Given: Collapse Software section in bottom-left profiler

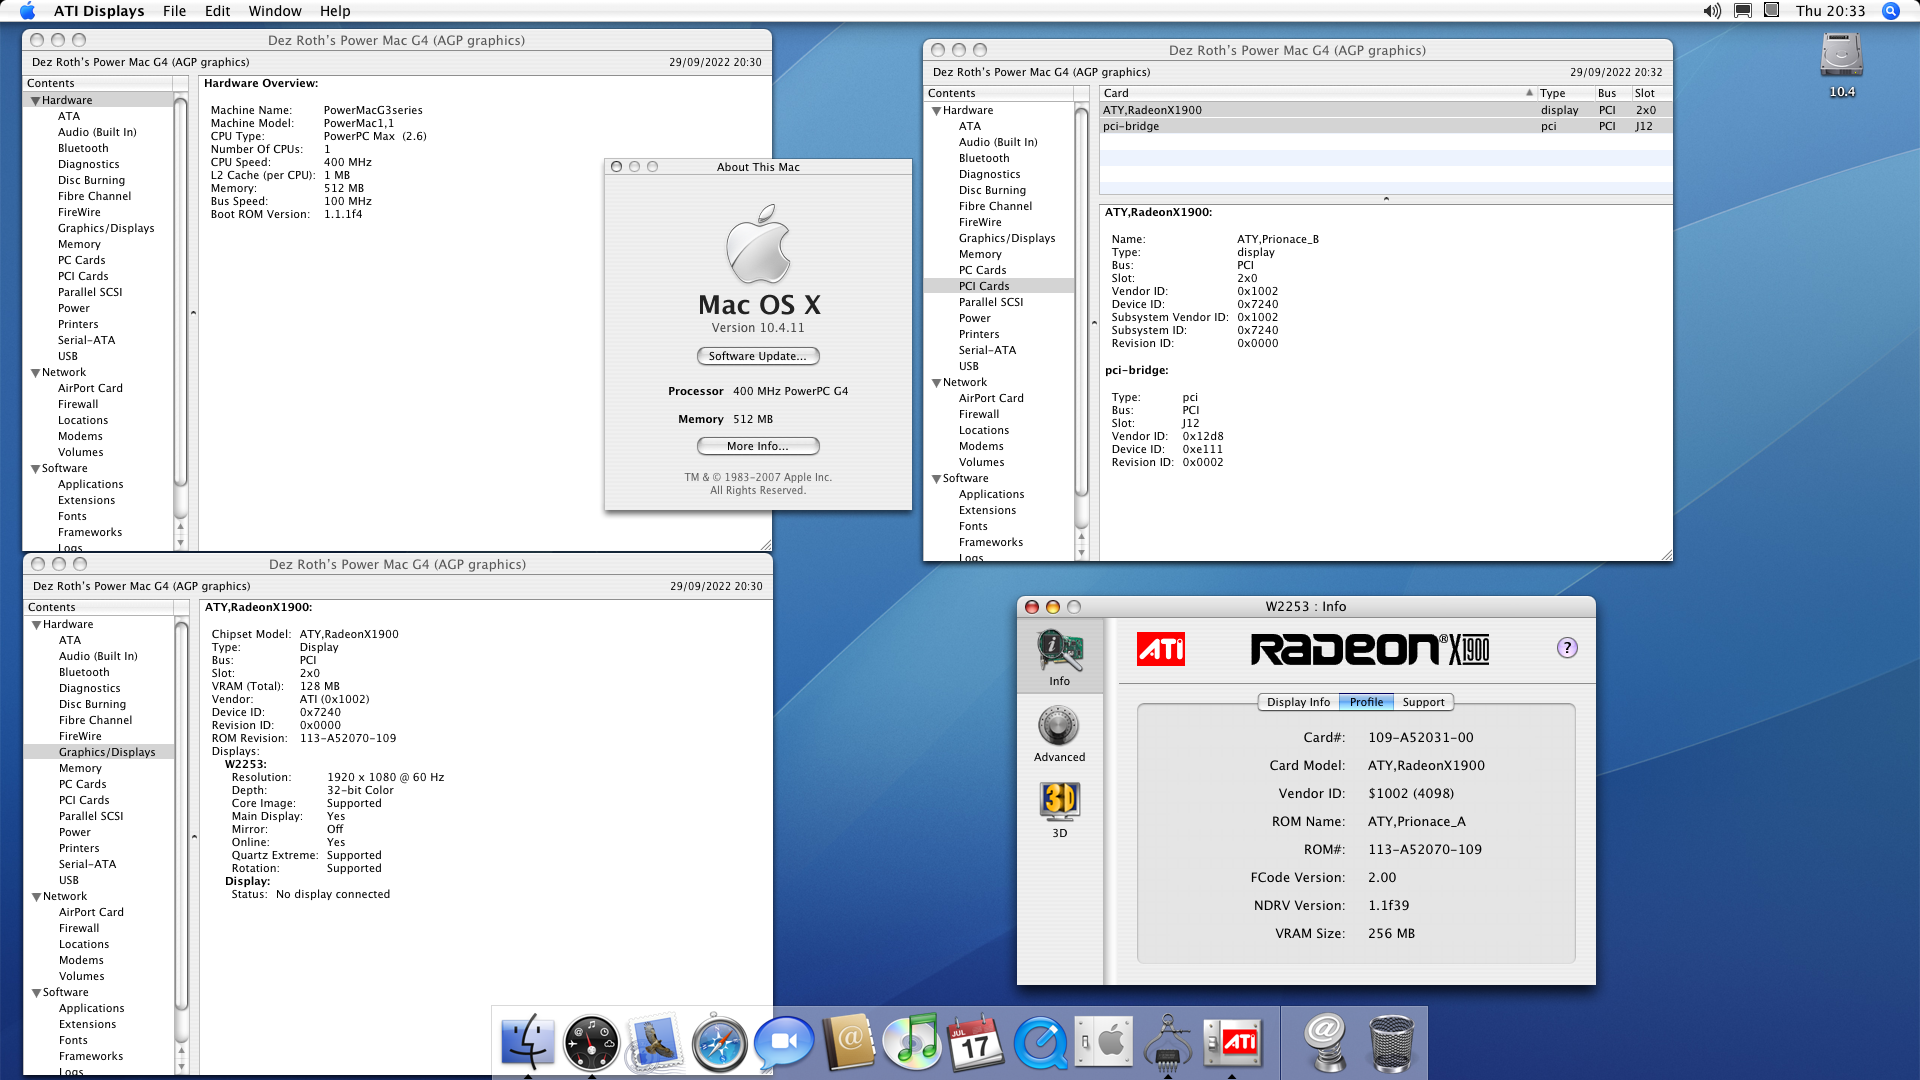Looking at the screenshot, I should point(37,993).
